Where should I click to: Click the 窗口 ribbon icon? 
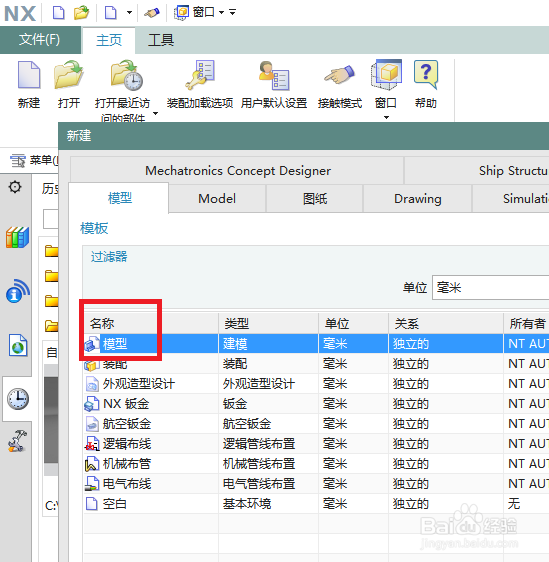coord(386,75)
